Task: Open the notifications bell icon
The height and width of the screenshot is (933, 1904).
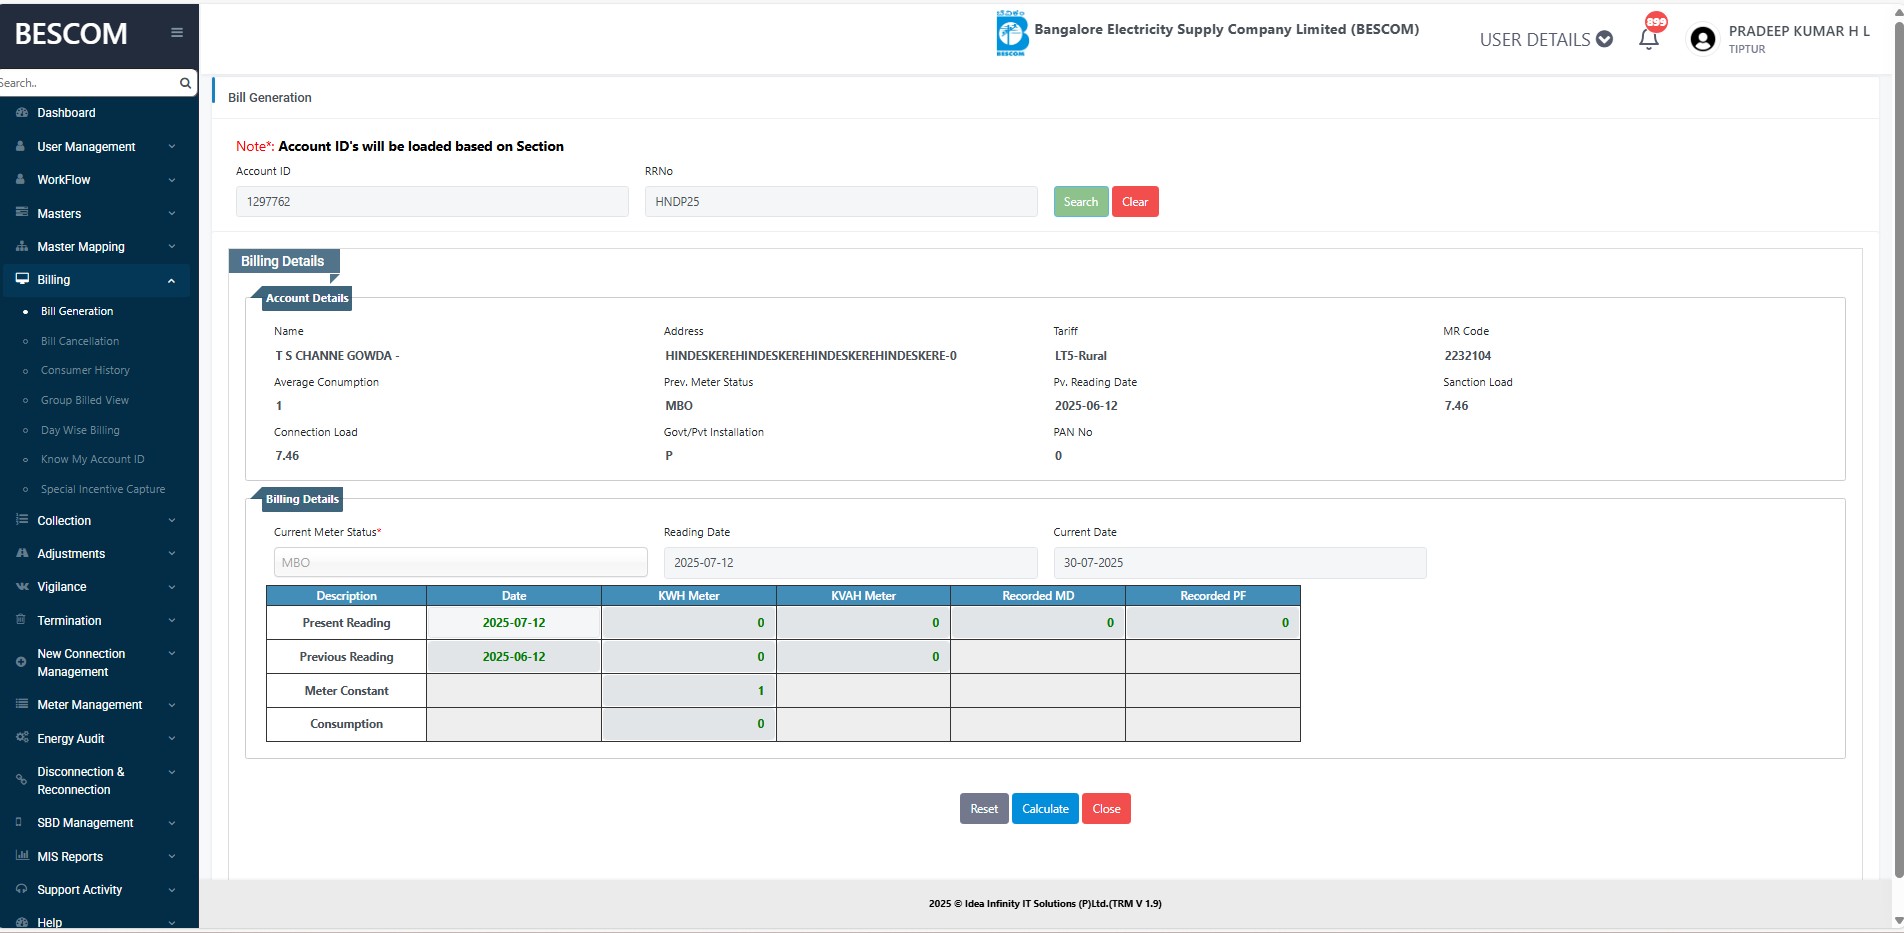Action: 1649,39
